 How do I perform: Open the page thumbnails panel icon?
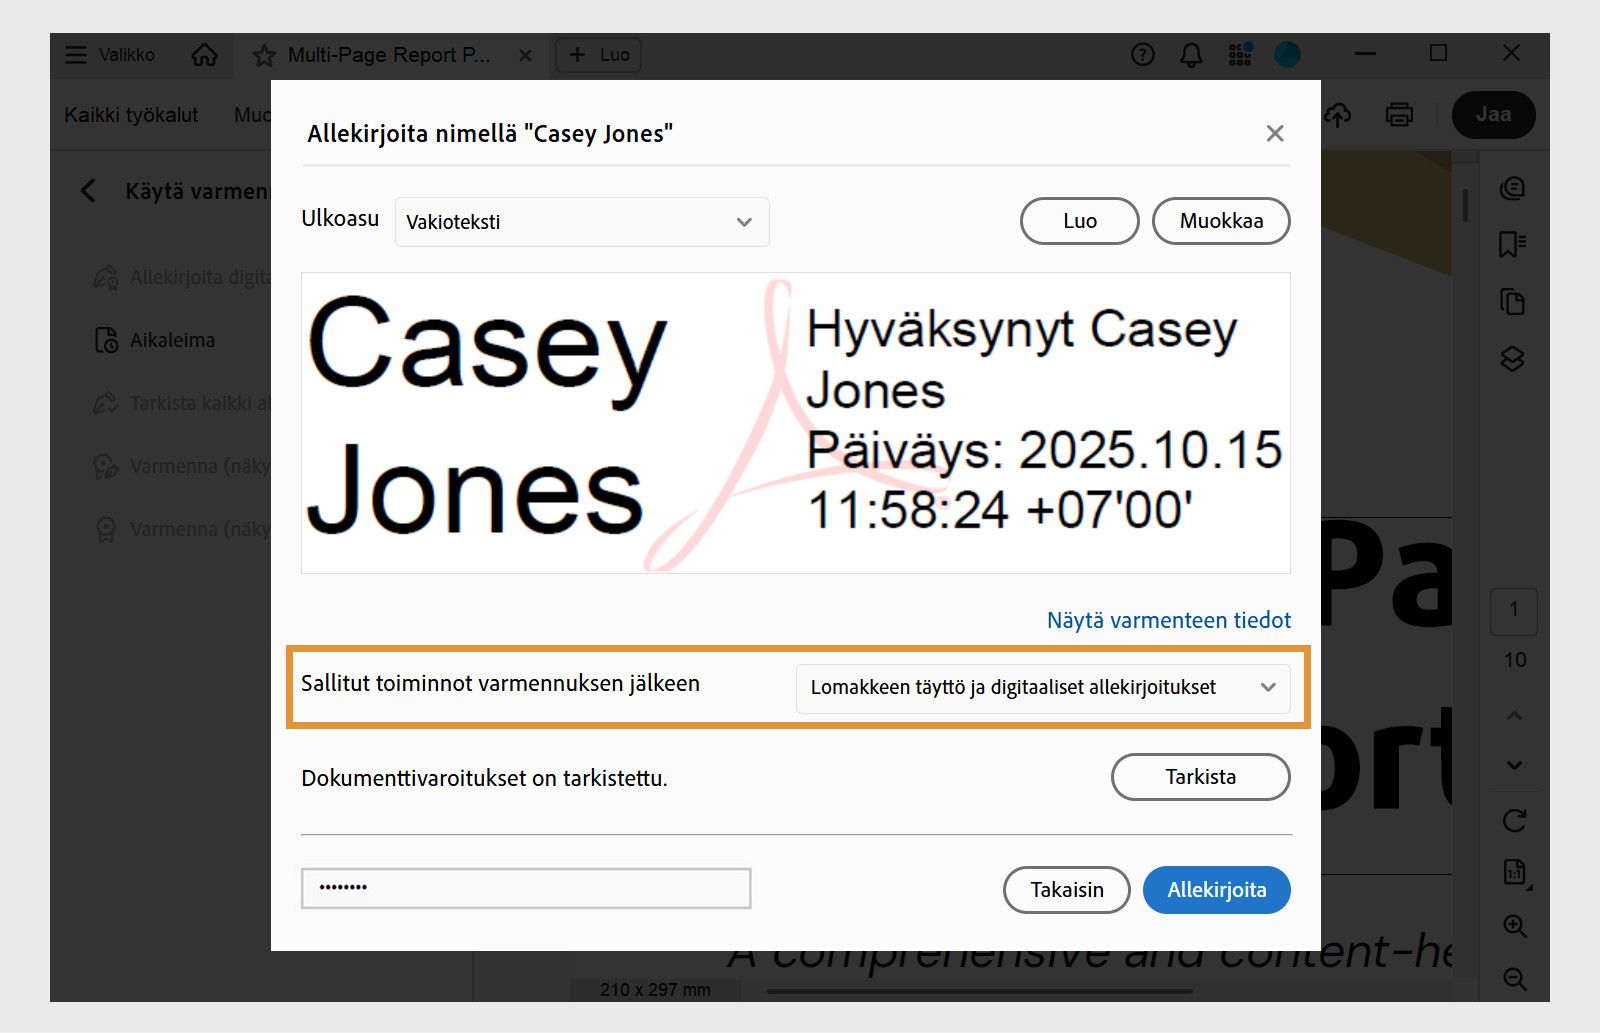point(1512,302)
